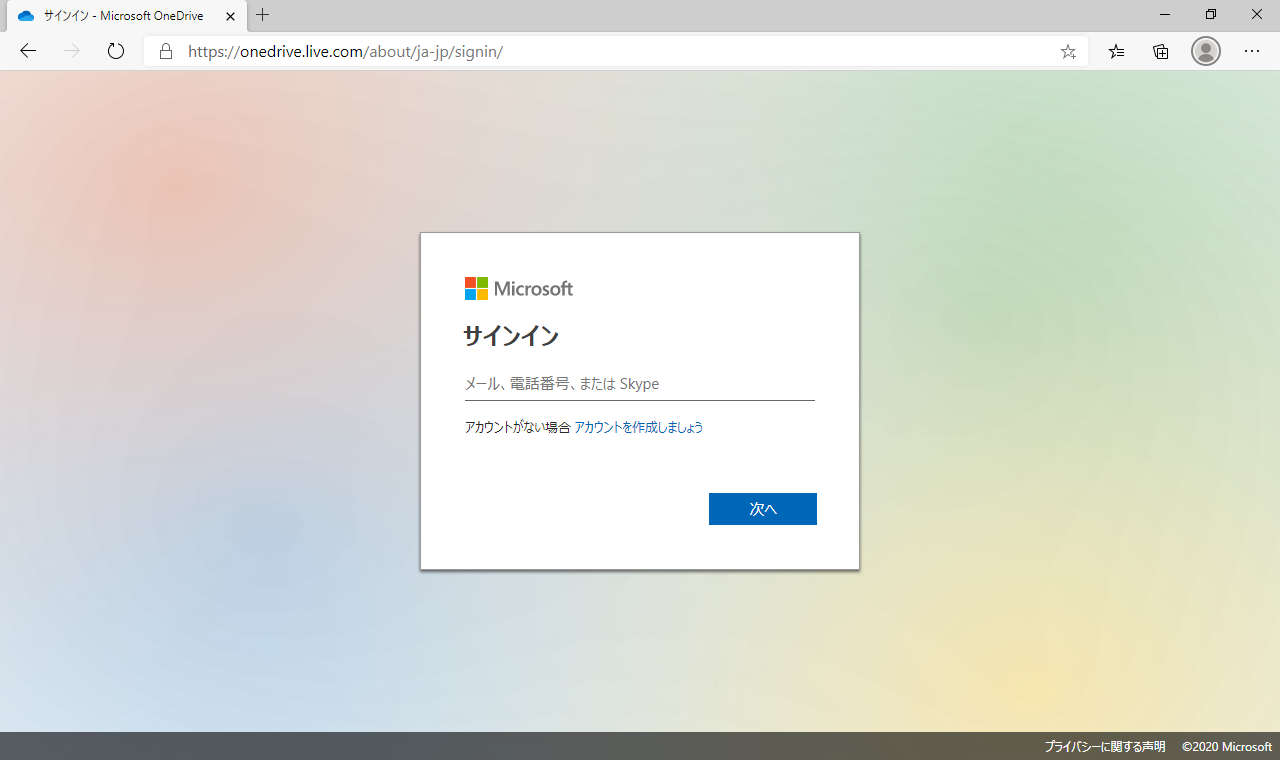The height and width of the screenshot is (760, 1280).
Task: Click the OneDrive cloud icon on the tab
Action: 26,16
